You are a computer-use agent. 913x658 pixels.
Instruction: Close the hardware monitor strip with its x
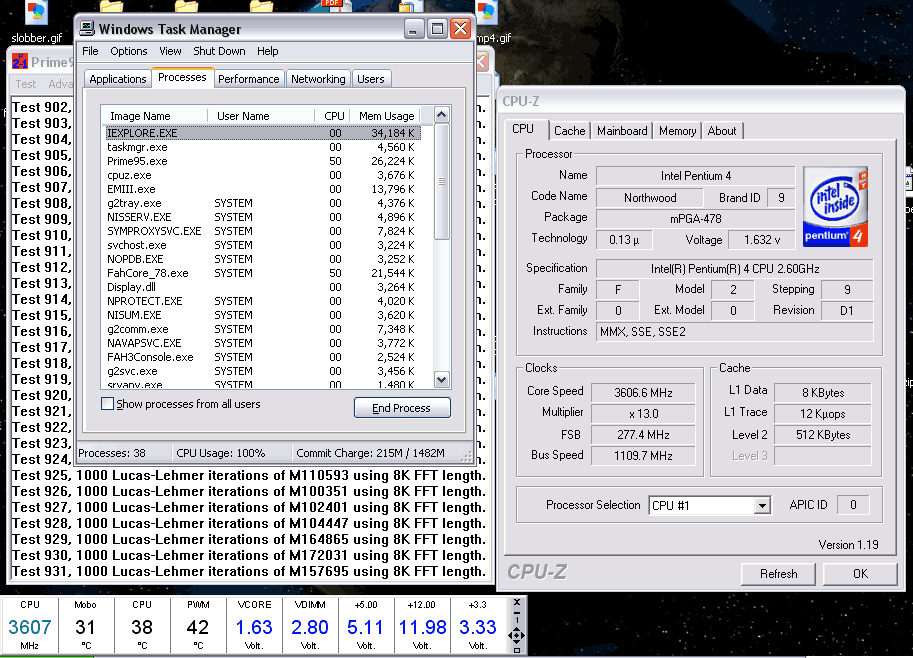coord(516,603)
